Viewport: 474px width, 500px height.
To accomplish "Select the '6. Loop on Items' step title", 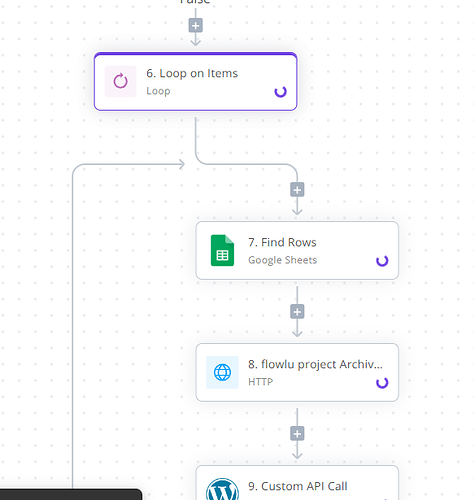I will [x=192, y=73].
